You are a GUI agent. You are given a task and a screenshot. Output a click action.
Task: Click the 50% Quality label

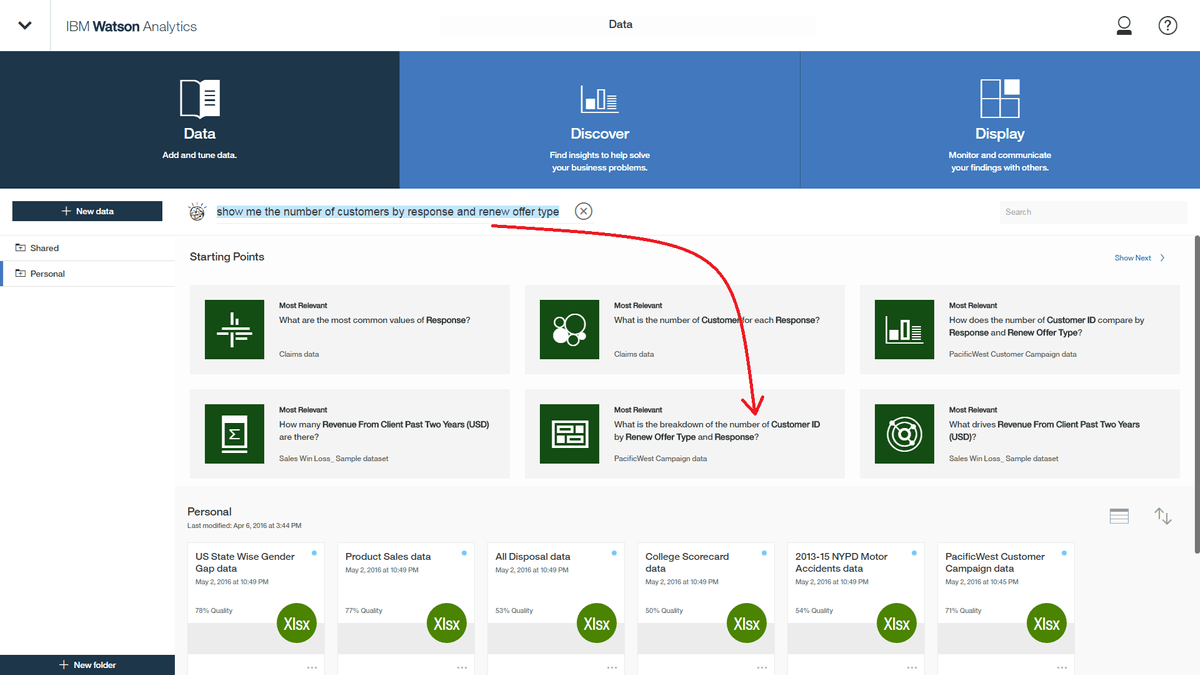pyautogui.click(x=664, y=611)
